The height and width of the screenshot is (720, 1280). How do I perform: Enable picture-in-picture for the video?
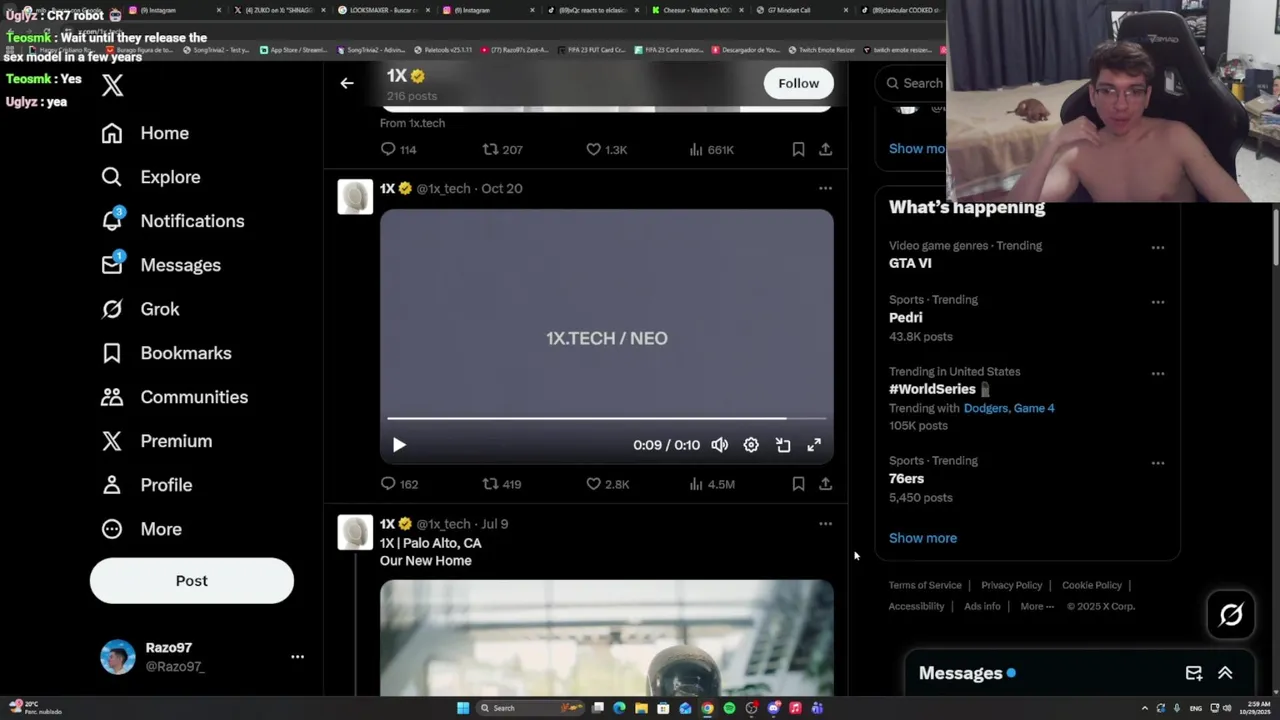783,445
